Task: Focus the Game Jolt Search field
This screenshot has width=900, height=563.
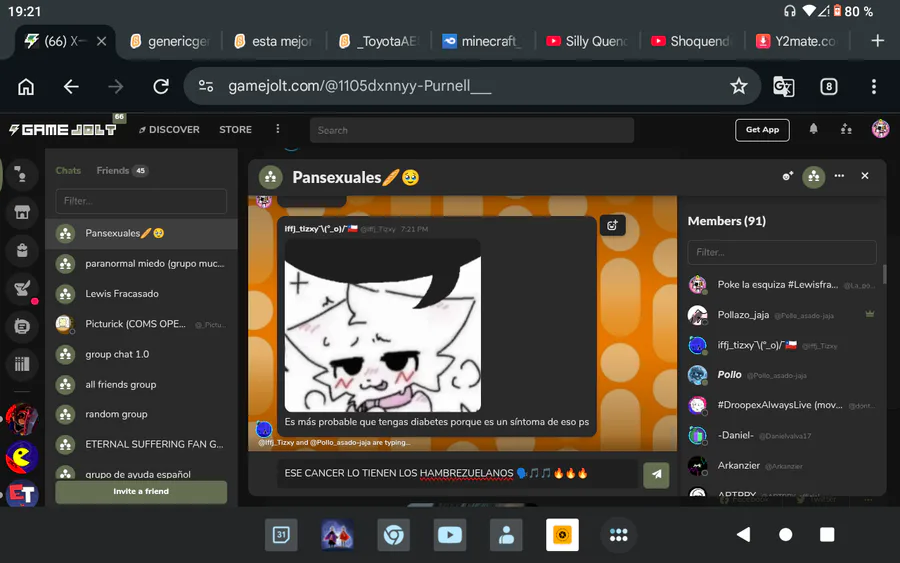Action: 472,130
